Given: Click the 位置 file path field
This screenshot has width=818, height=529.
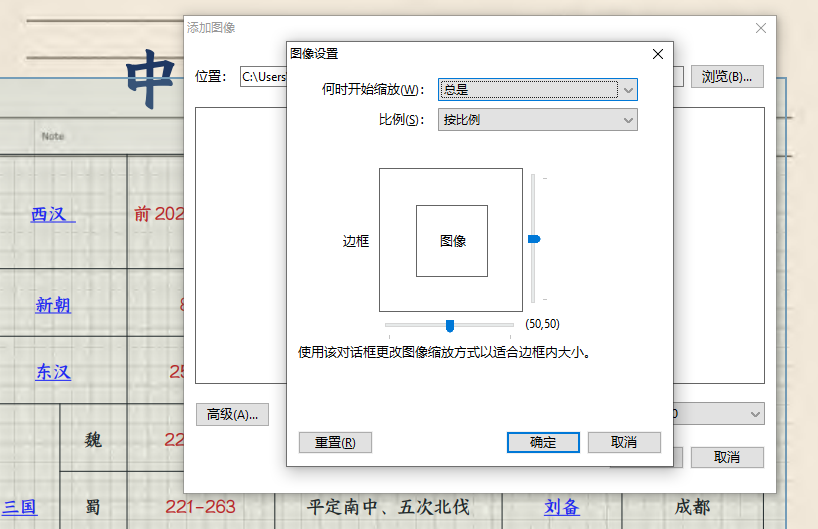Looking at the screenshot, I should [x=263, y=77].
